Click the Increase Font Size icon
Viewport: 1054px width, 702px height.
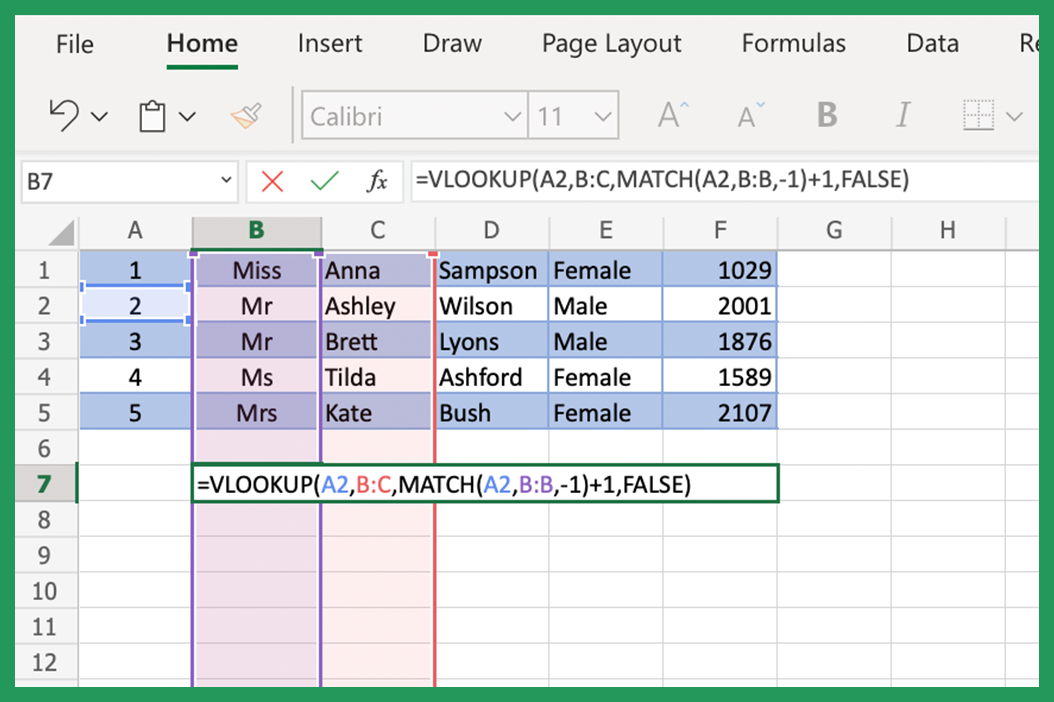pos(670,113)
